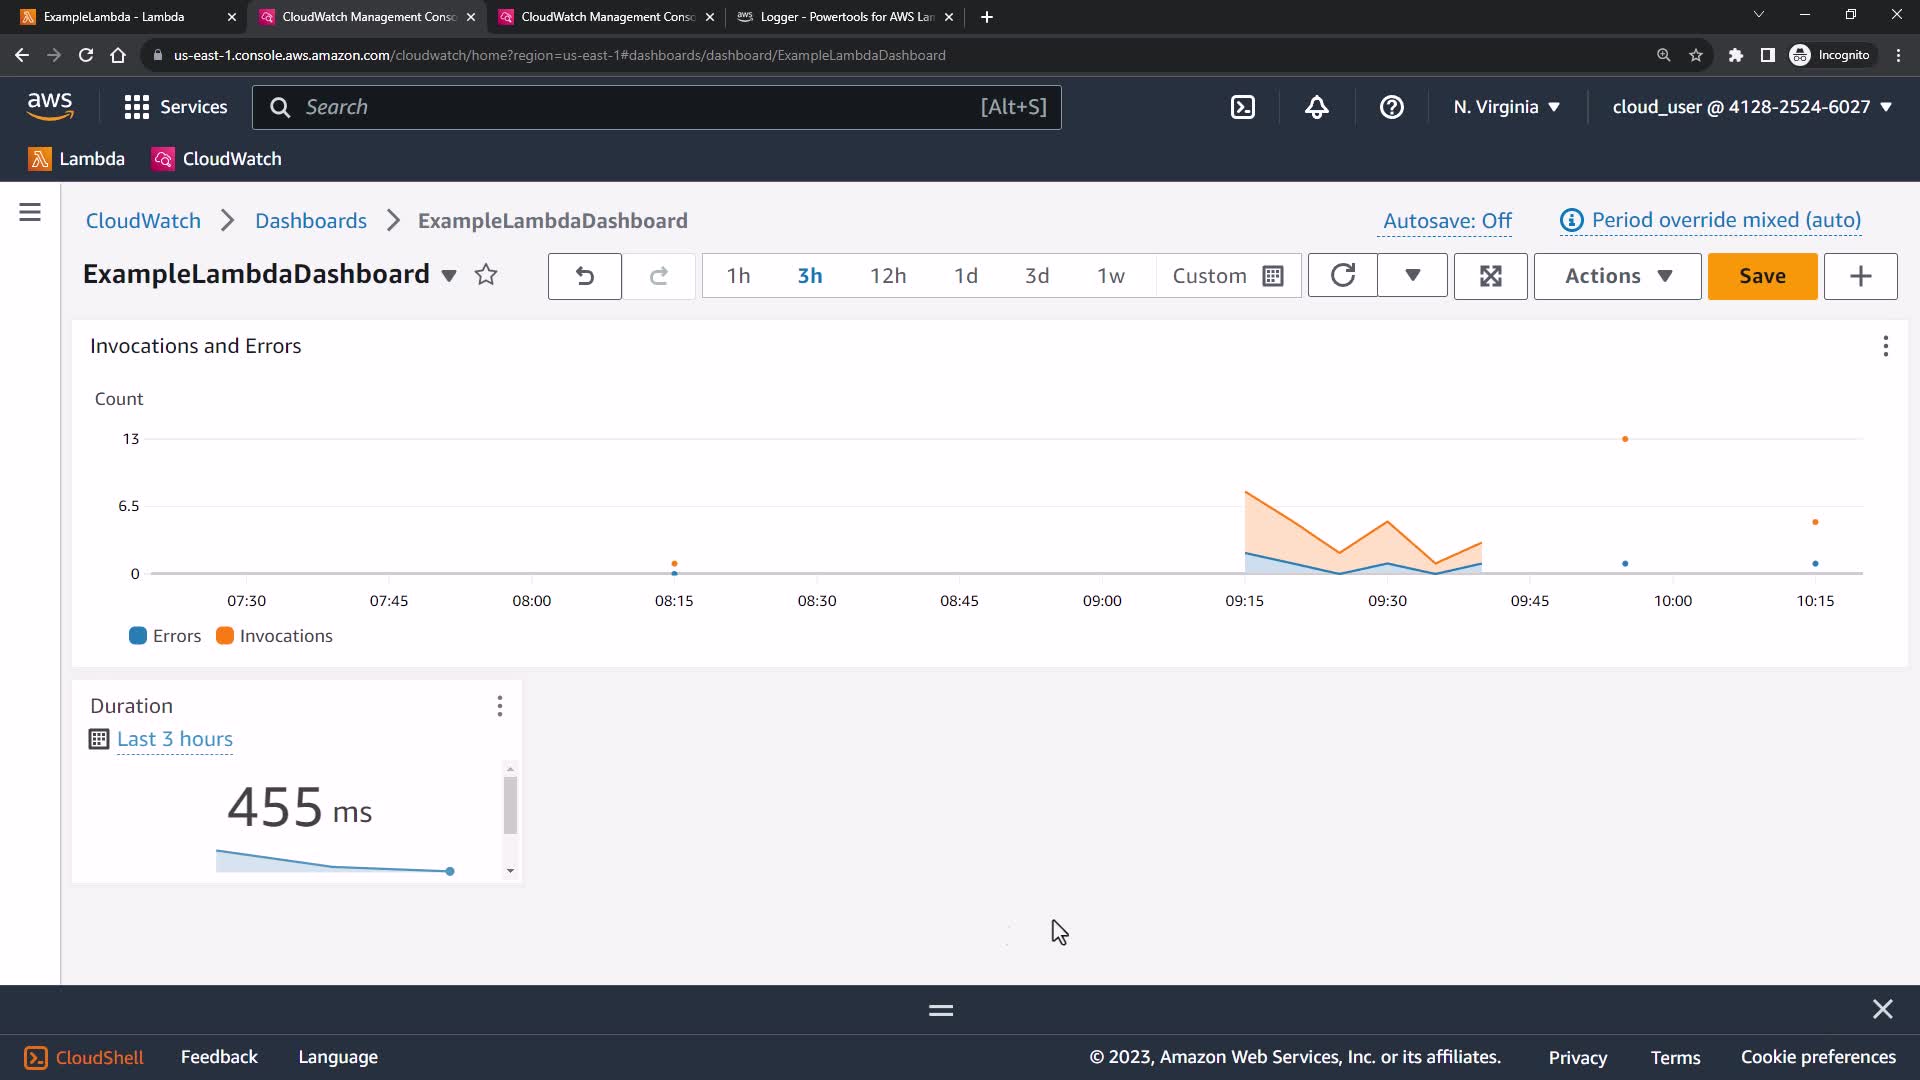
Task: Toggle the left navigation hamburger menu
Action: click(30, 212)
